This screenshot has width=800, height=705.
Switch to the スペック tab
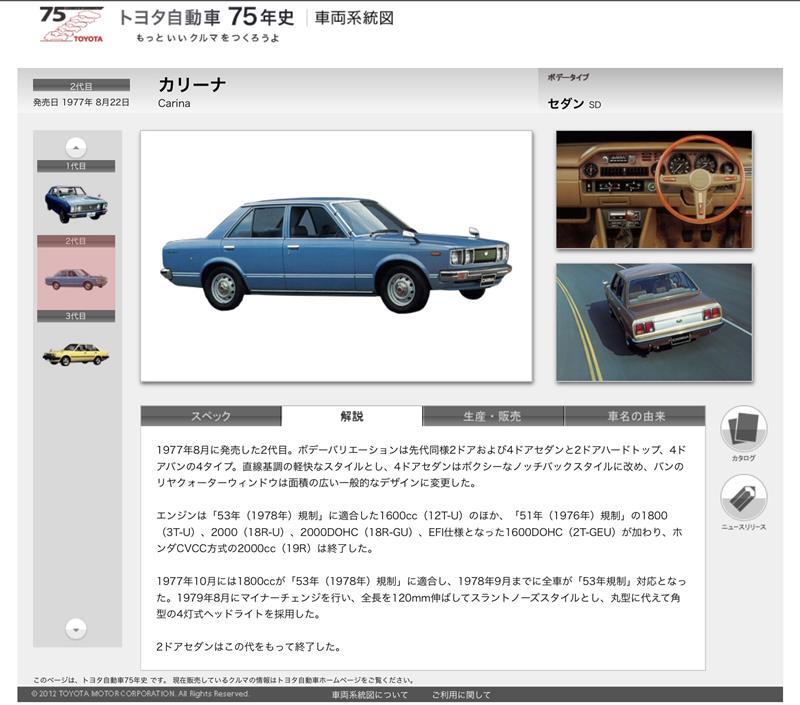(x=211, y=416)
